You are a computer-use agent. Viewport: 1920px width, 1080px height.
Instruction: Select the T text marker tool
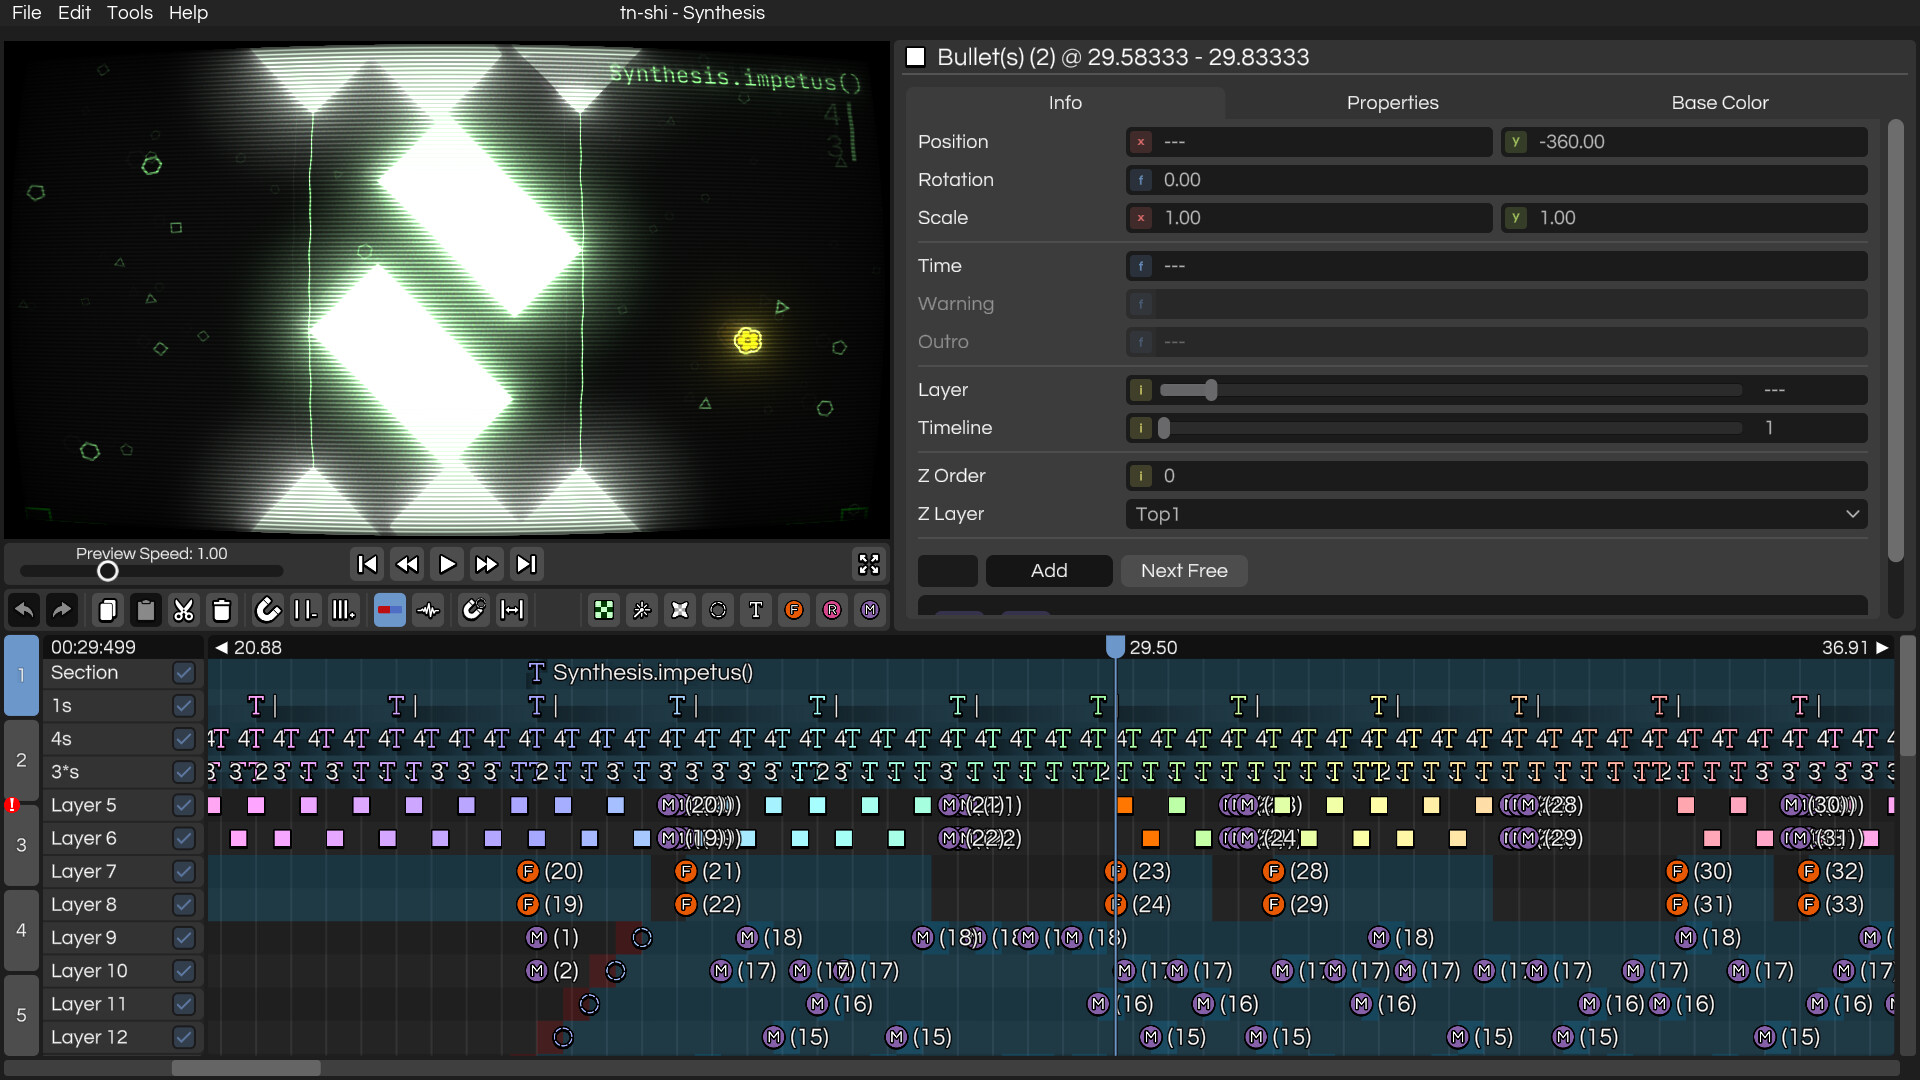756,610
